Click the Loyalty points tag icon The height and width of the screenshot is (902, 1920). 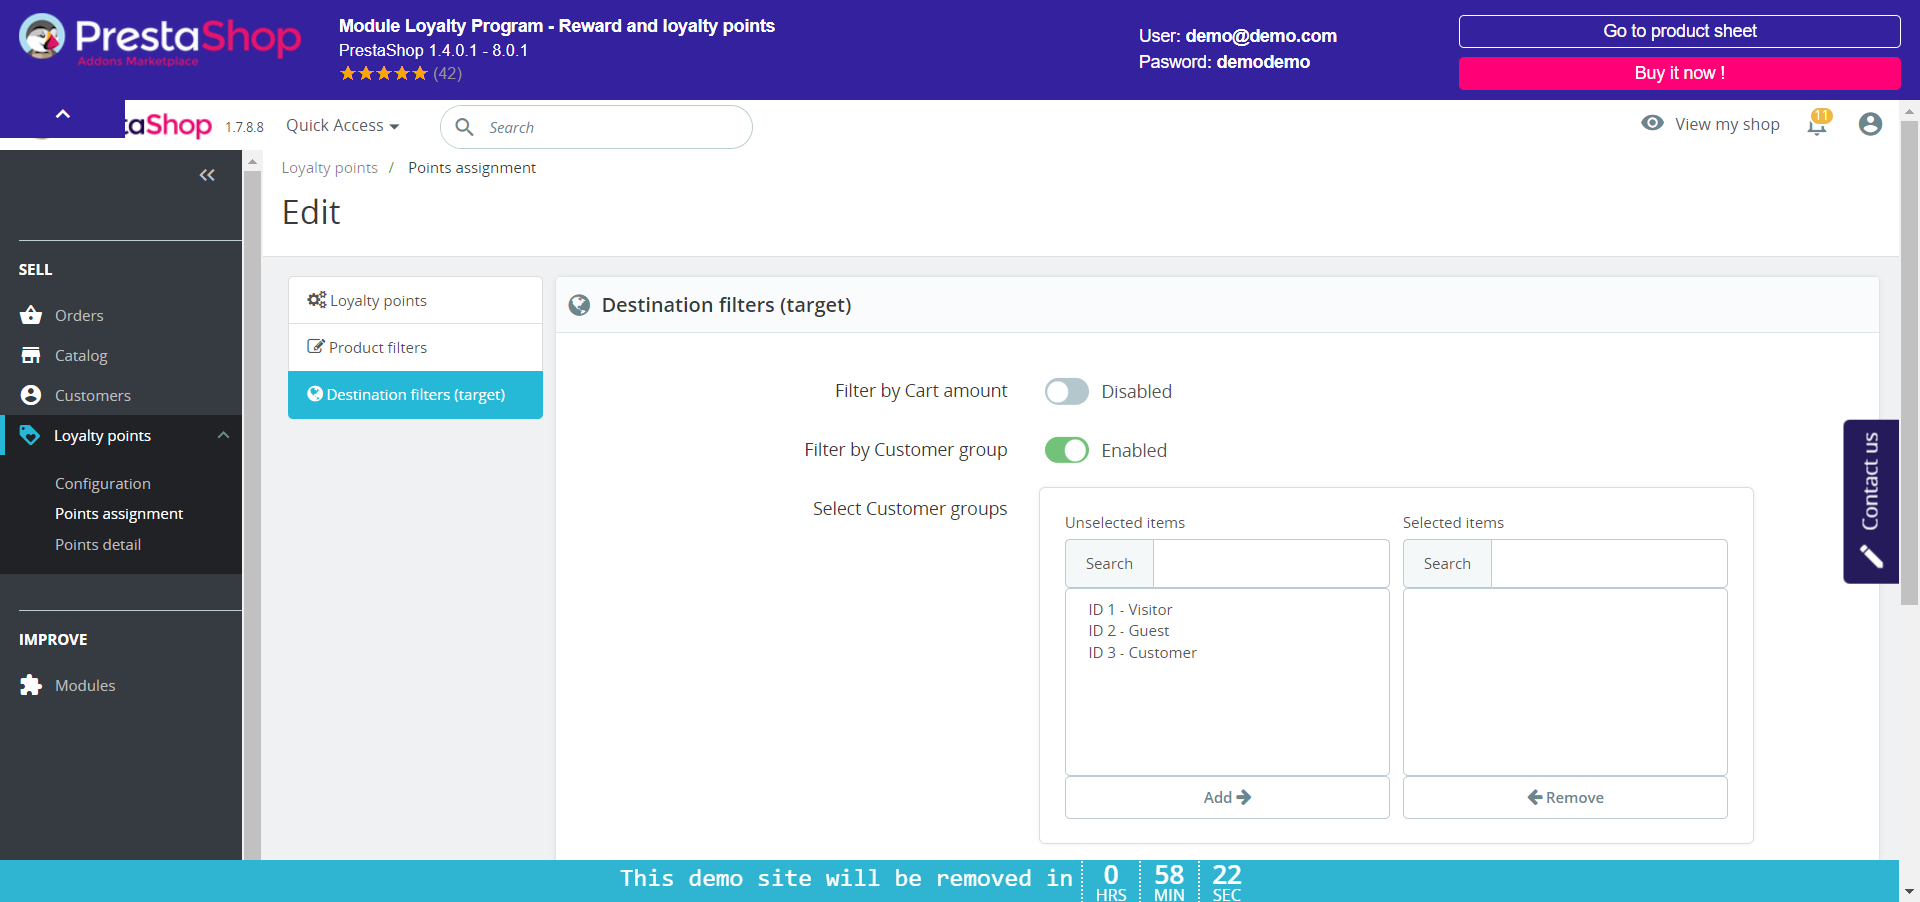(x=30, y=435)
